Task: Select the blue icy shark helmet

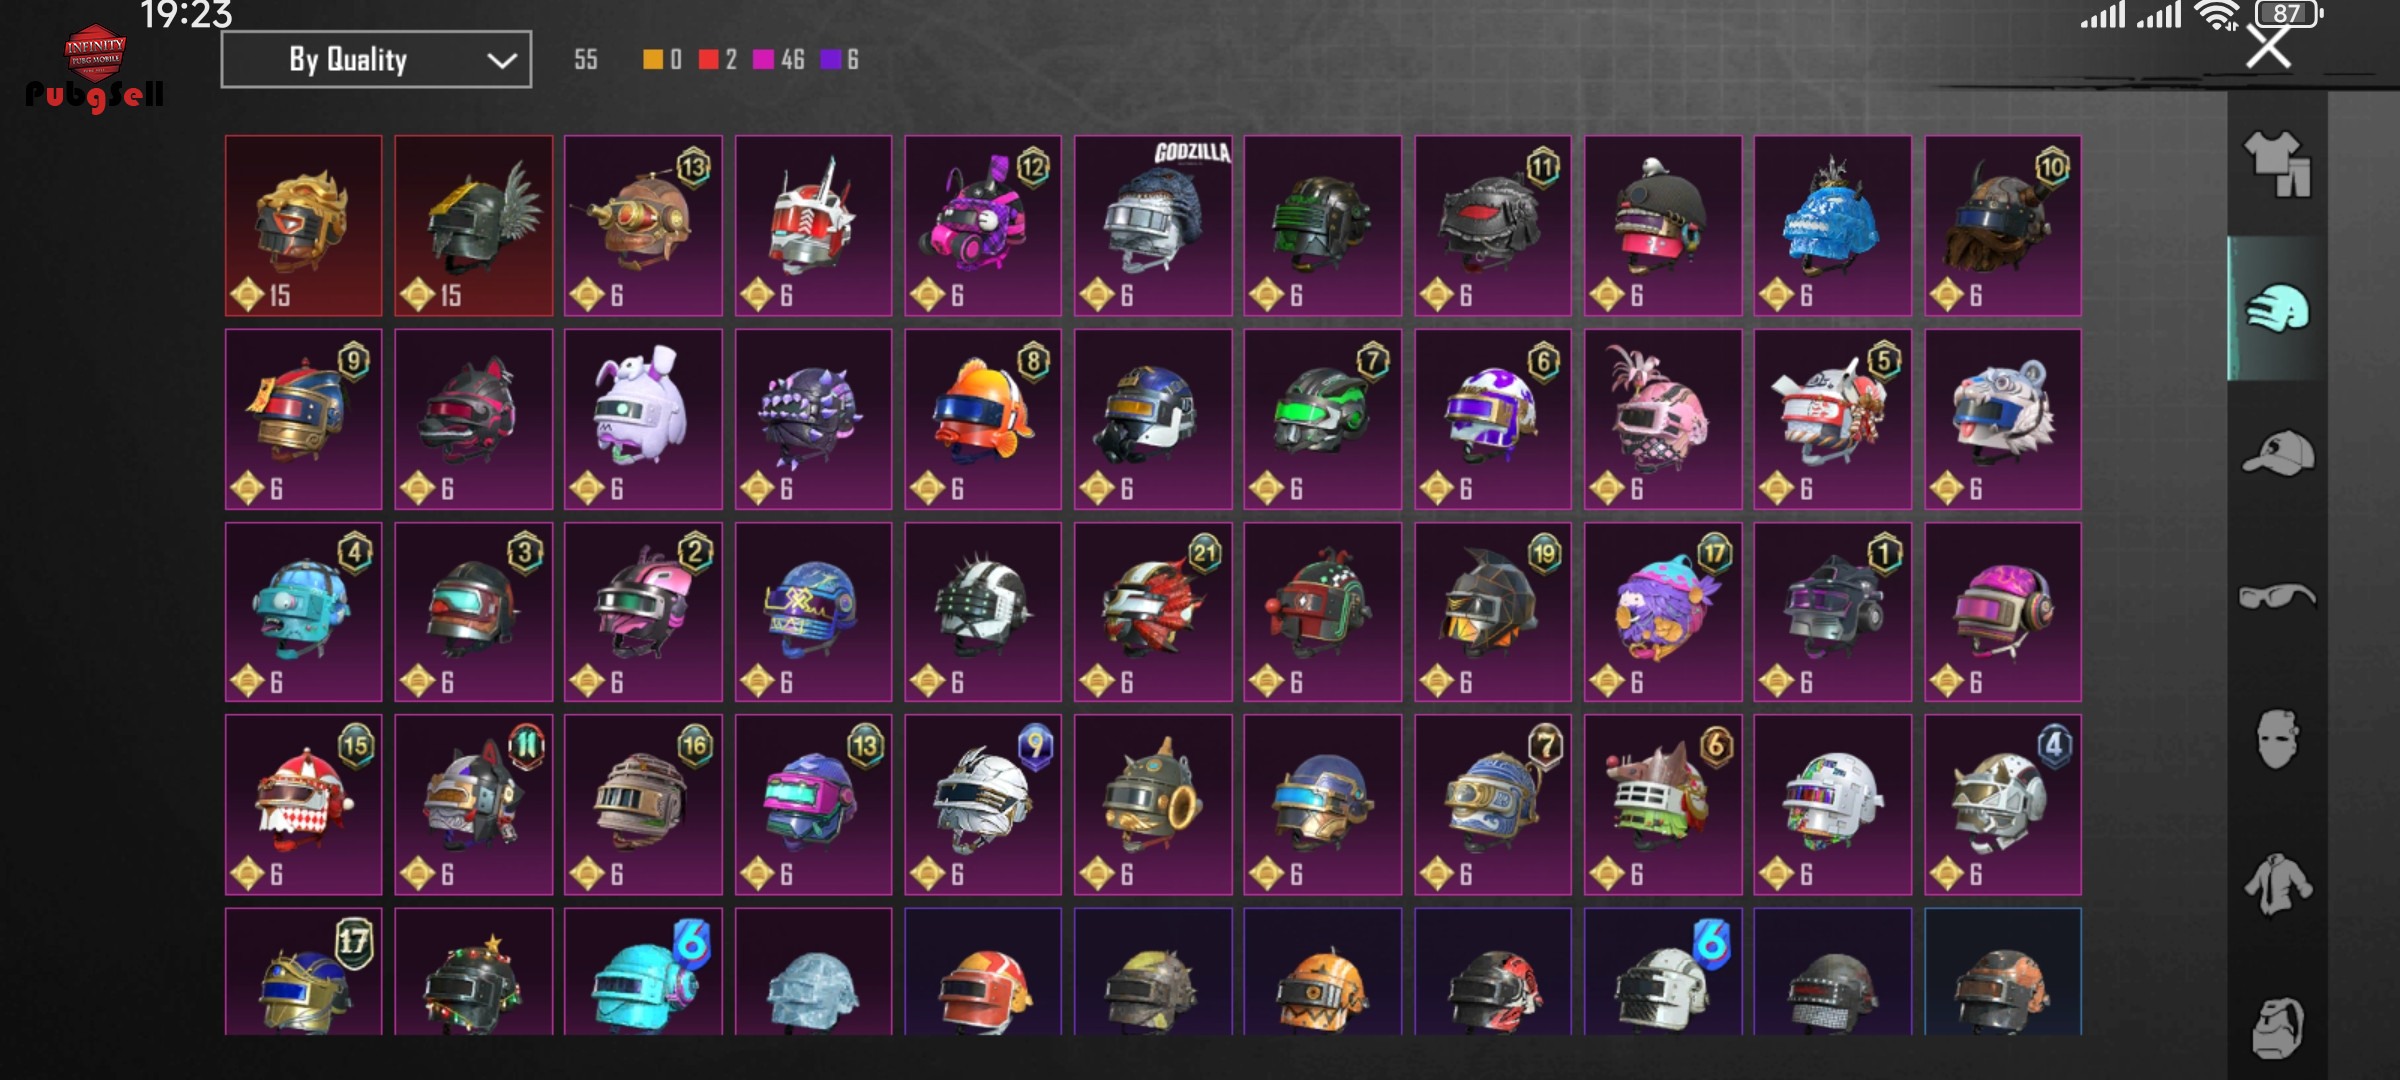Action: coord(1833,226)
